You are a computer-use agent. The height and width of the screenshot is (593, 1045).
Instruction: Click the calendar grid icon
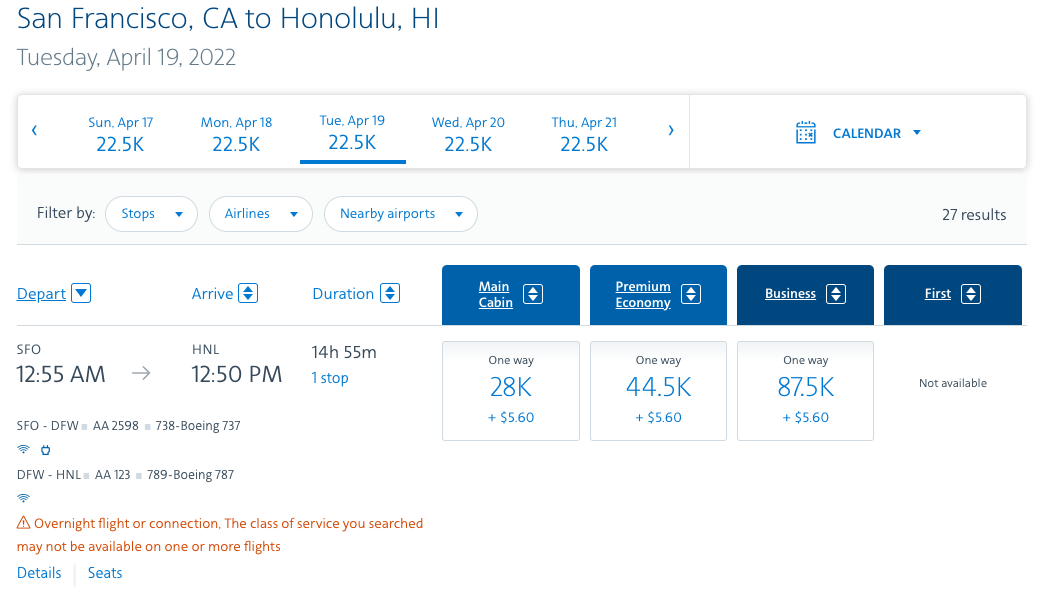click(806, 133)
